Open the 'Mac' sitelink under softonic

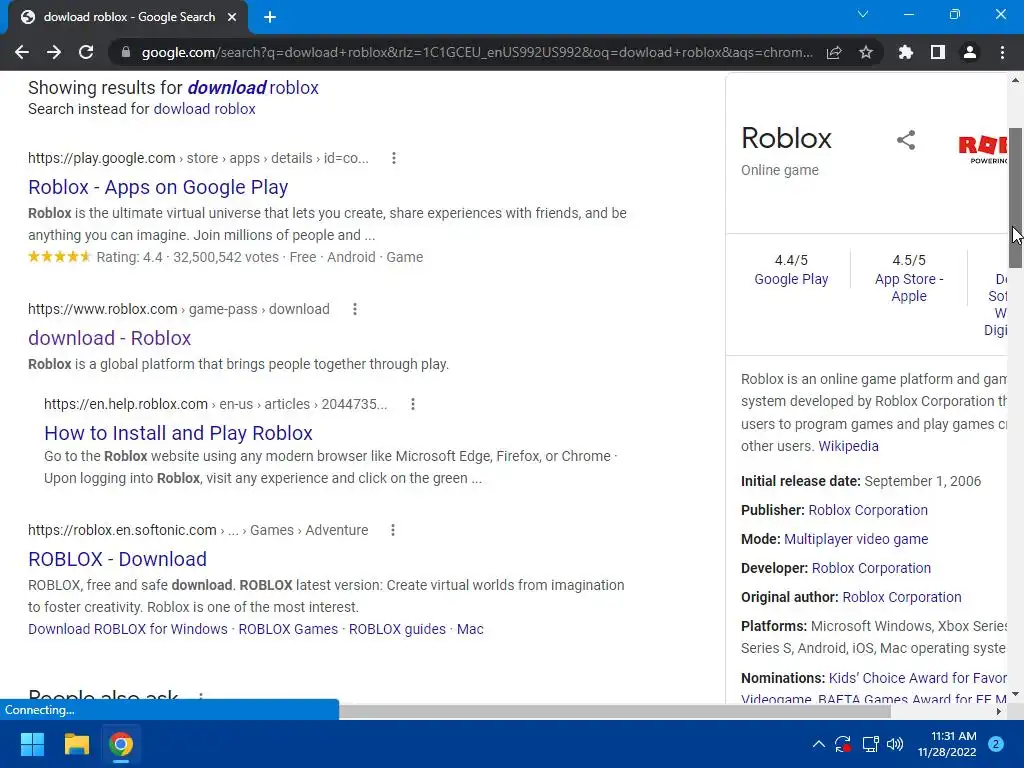(x=470, y=629)
